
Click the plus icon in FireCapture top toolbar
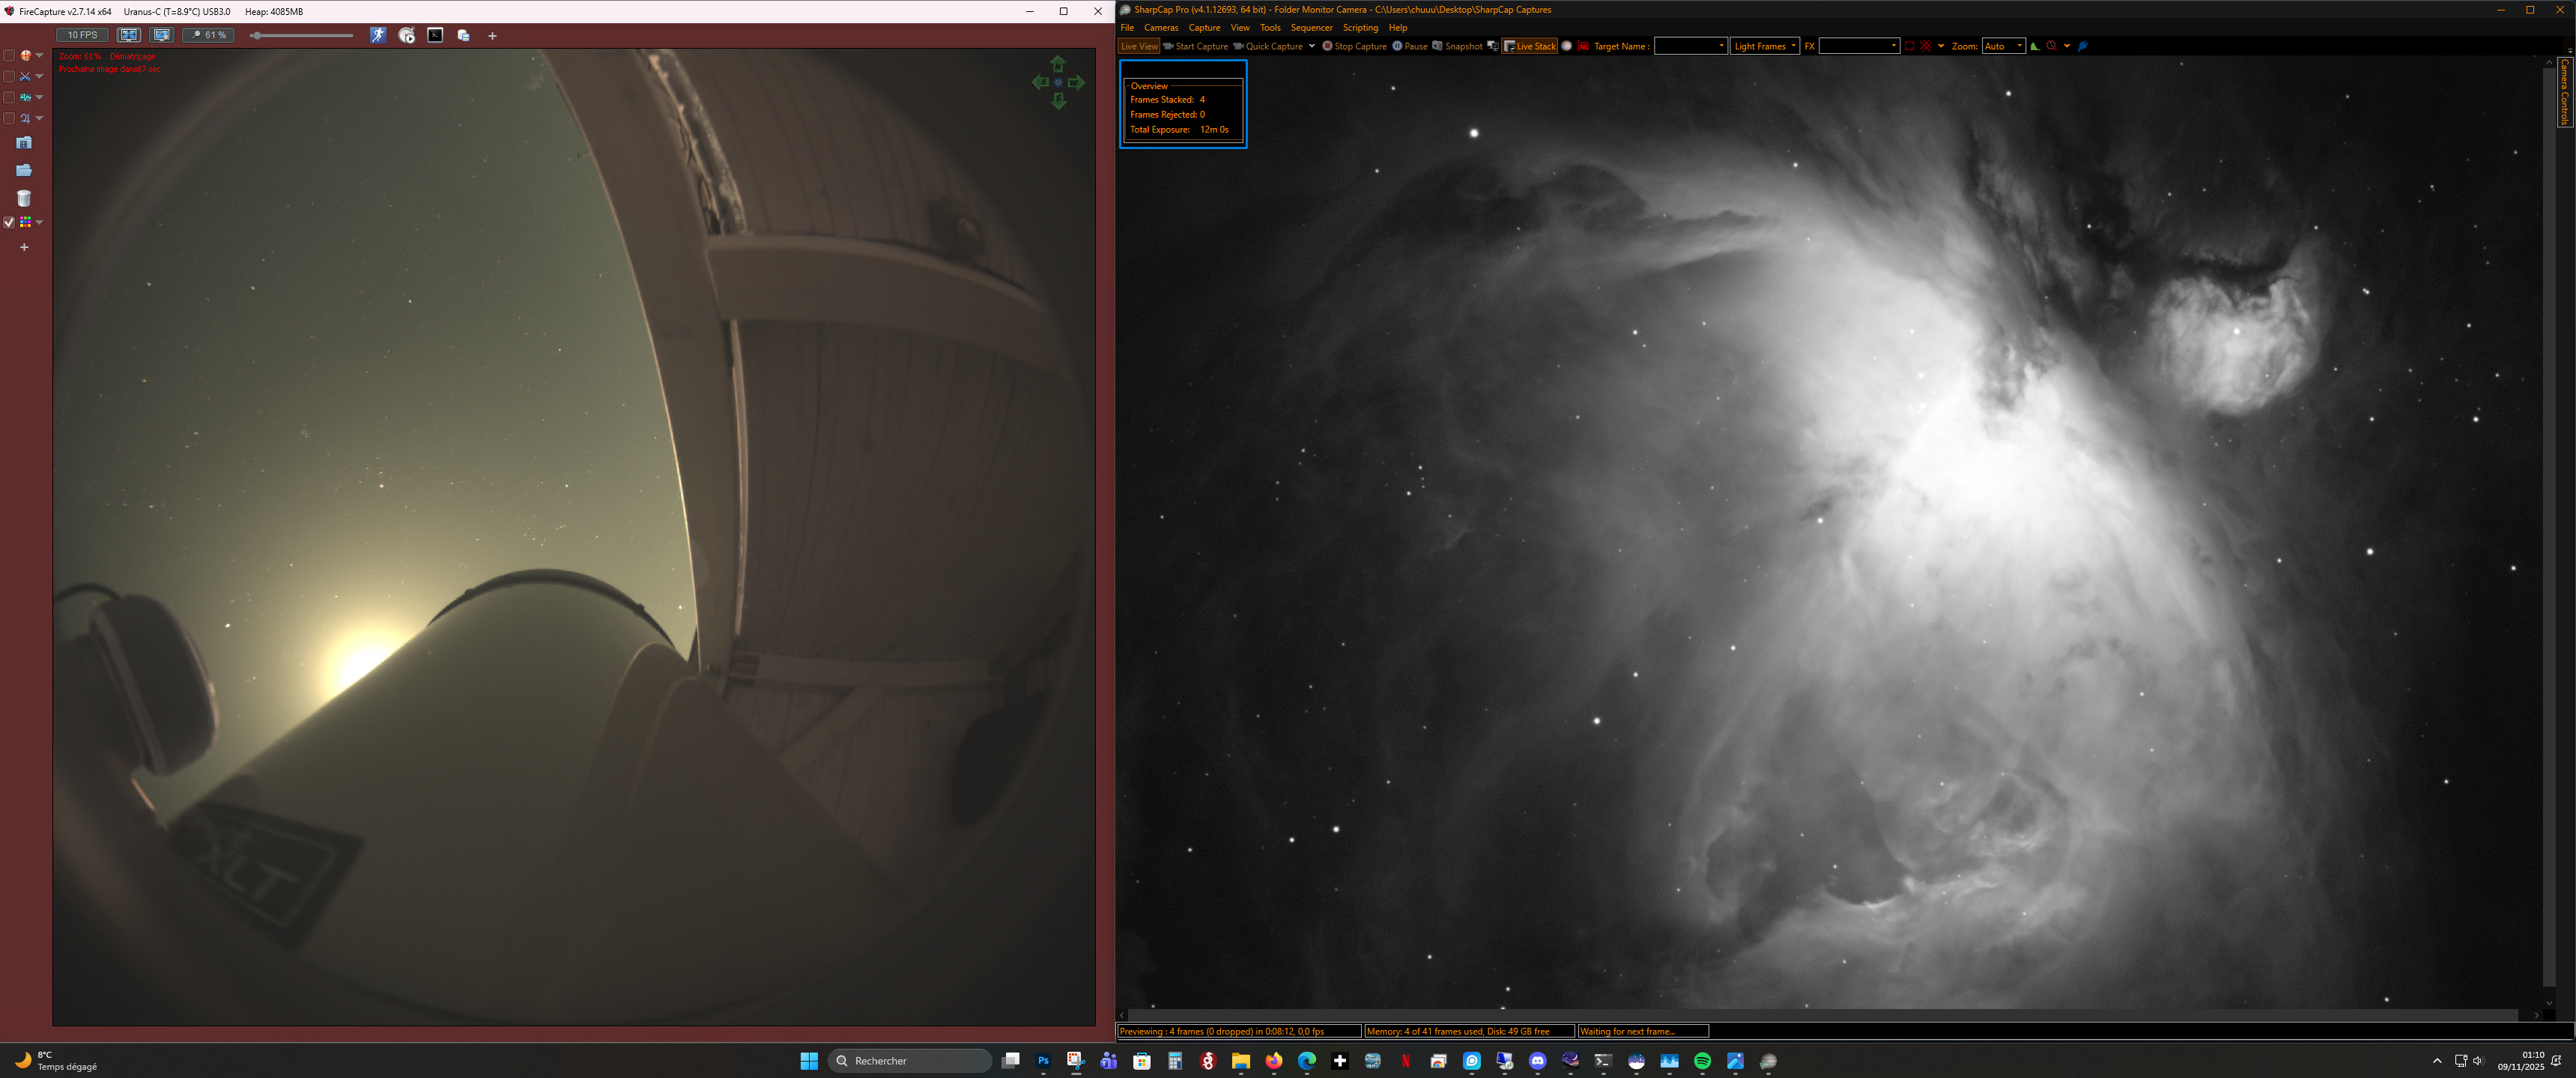[x=492, y=36]
